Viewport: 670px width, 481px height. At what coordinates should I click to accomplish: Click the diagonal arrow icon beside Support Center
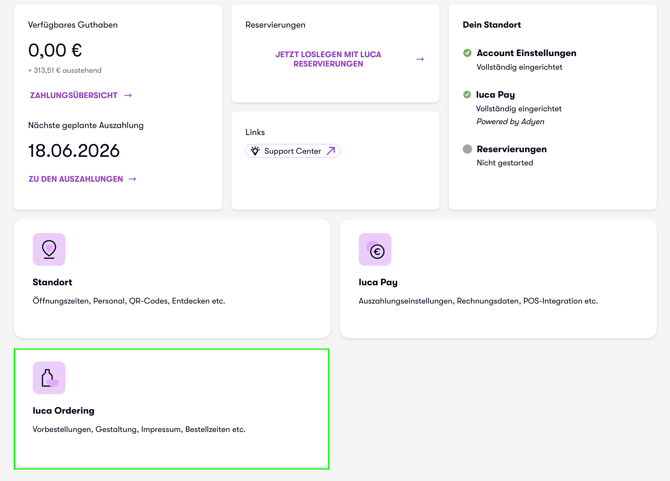point(331,151)
